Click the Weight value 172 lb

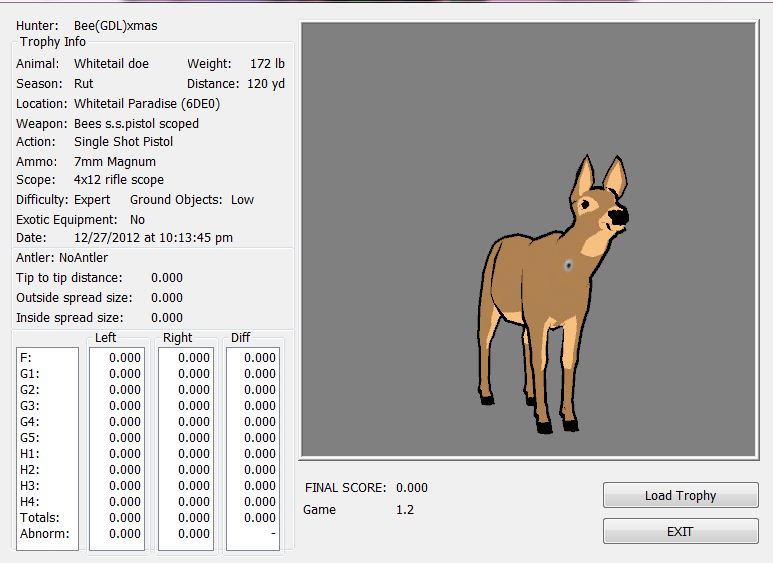(267, 64)
